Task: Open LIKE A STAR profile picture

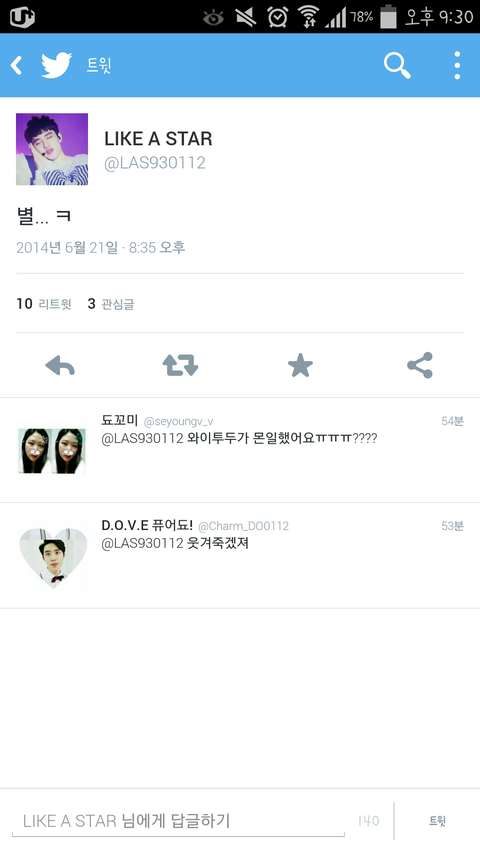Action: pyautogui.click(x=52, y=149)
